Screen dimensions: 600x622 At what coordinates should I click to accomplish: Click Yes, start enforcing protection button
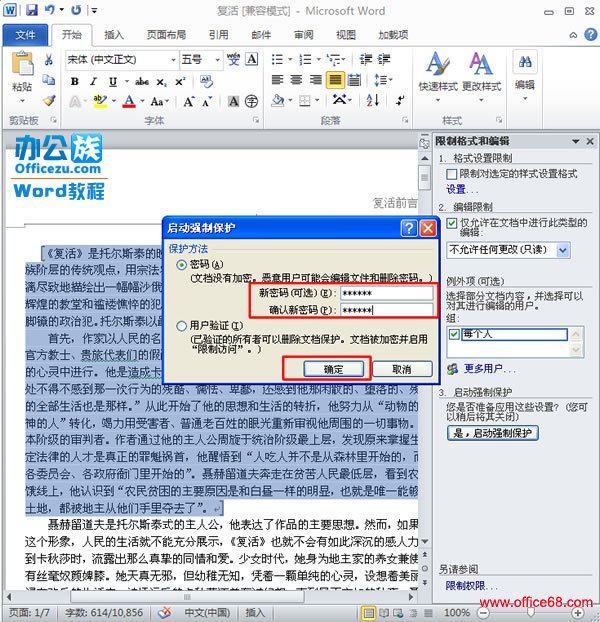point(493,433)
